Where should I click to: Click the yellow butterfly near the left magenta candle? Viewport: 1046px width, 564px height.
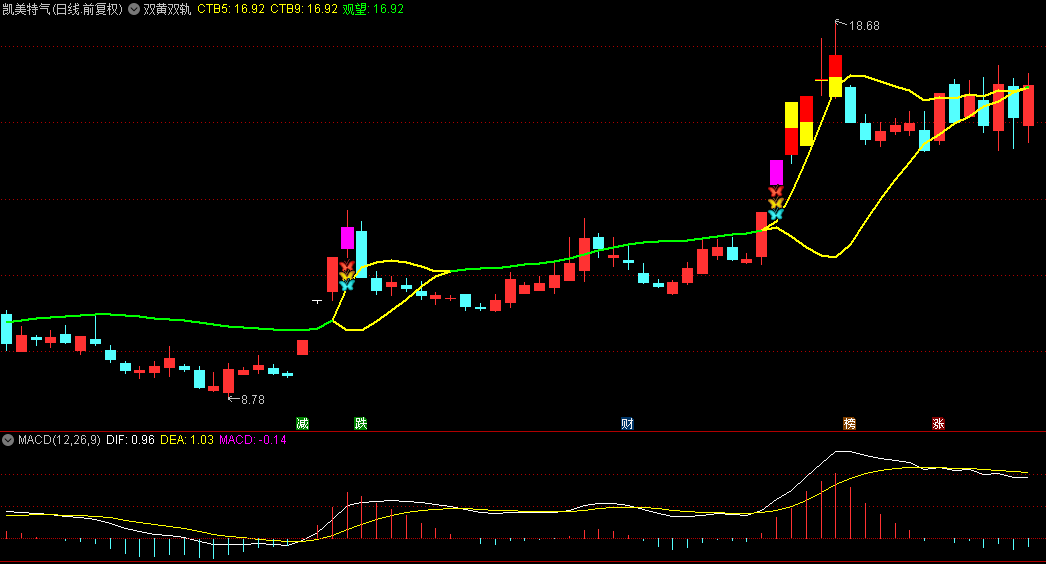[x=346, y=275]
